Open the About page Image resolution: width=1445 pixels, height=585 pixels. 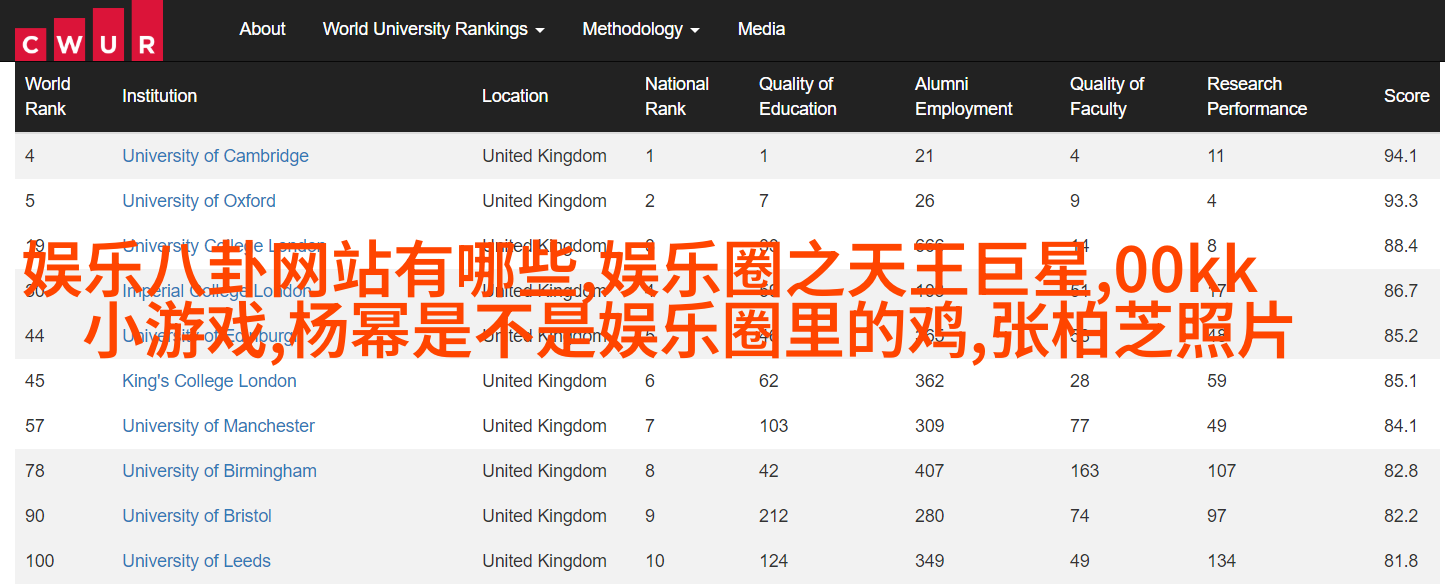(262, 29)
